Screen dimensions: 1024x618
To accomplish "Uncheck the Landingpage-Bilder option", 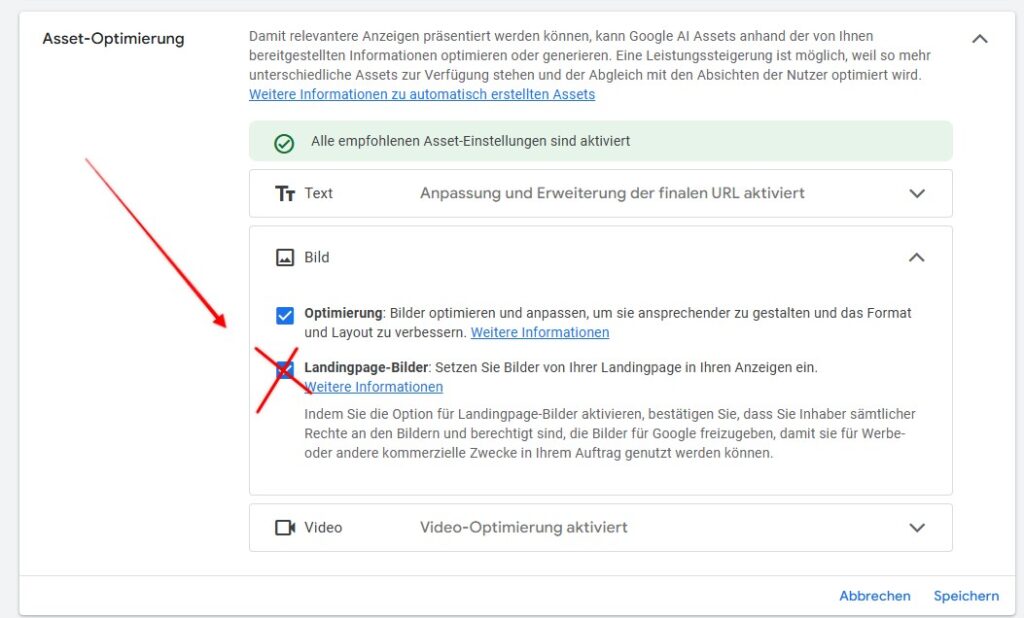I will (285, 369).
